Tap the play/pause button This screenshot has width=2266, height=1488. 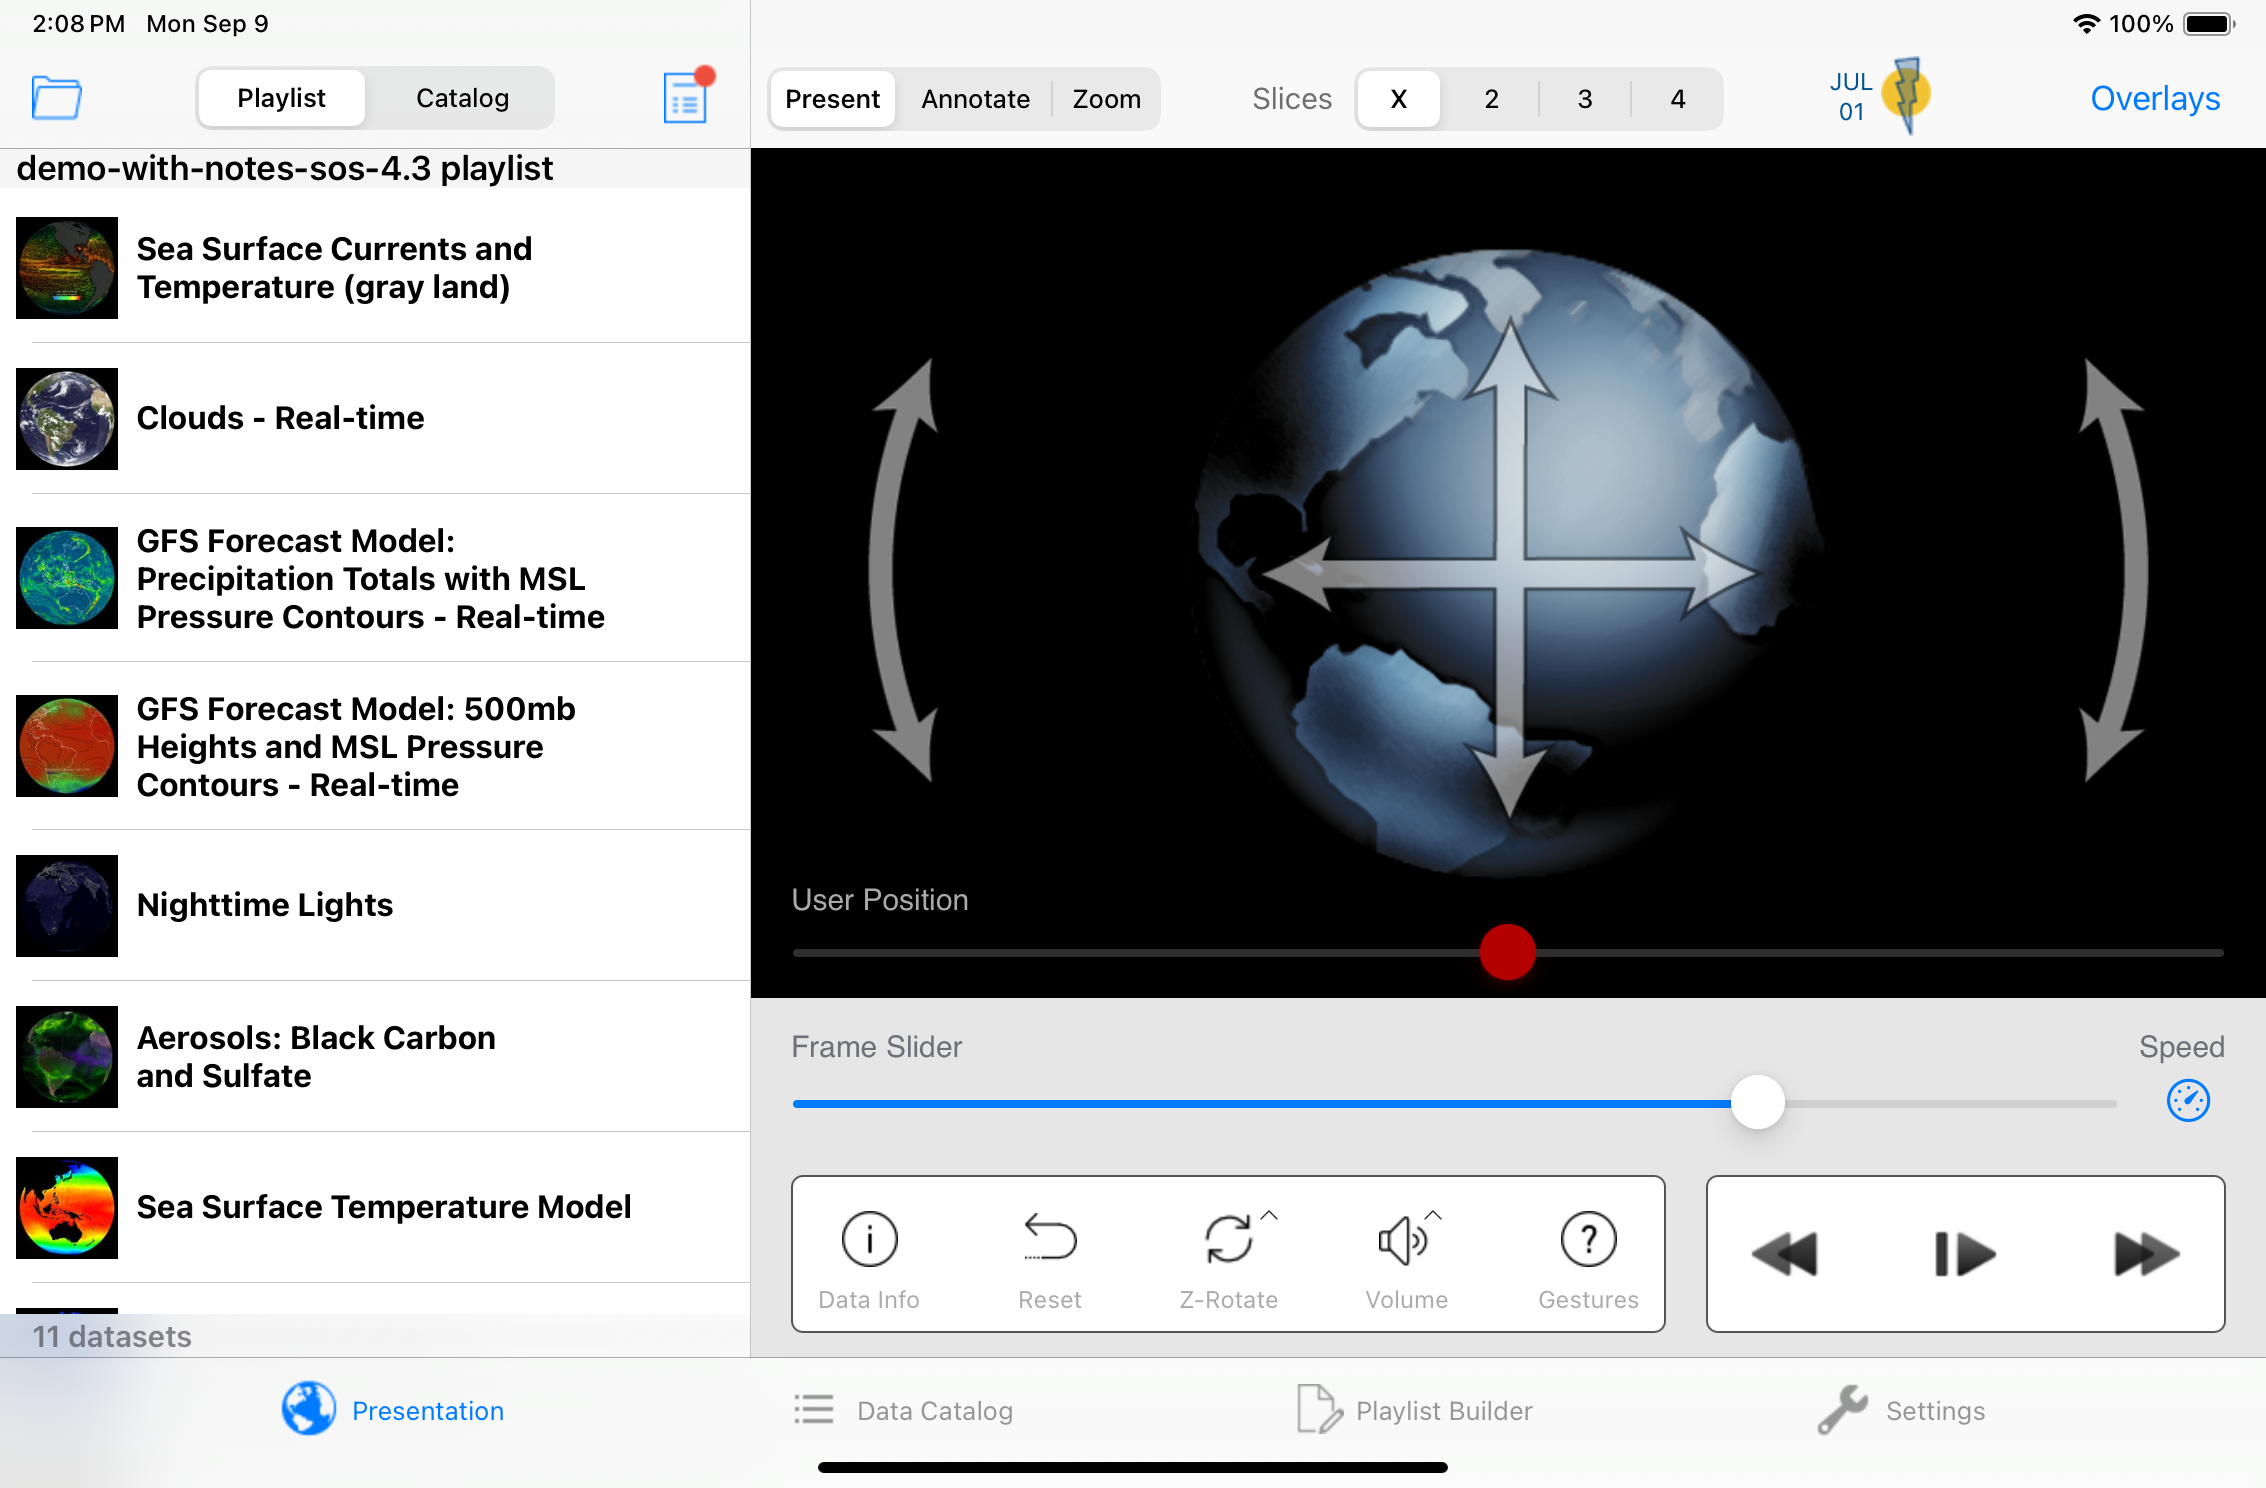click(x=1965, y=1254)
